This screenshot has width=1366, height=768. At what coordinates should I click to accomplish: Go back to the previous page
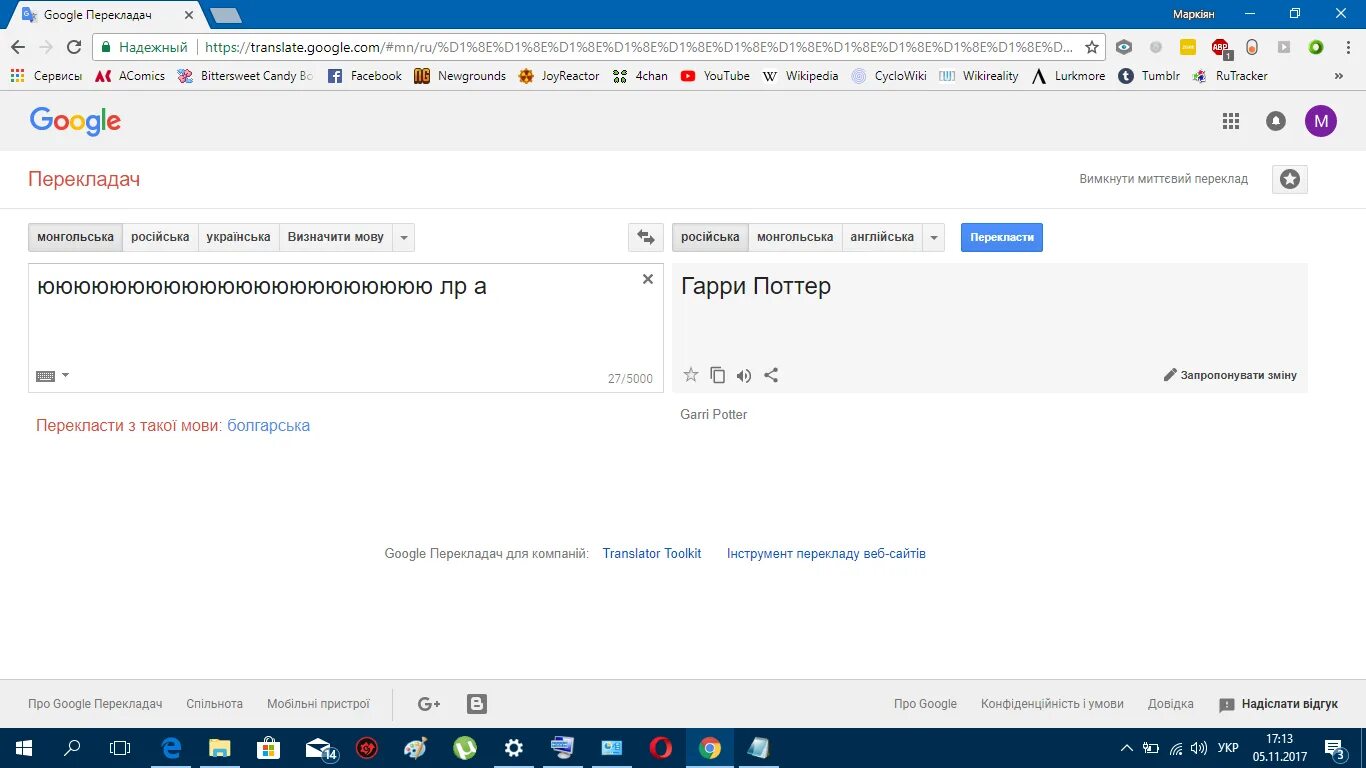(x=18, y=47)
